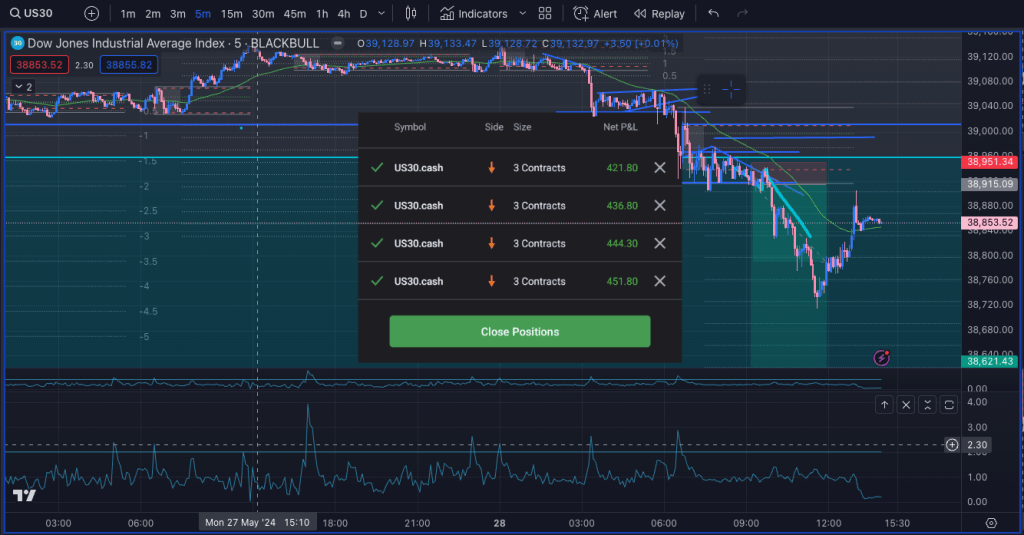Open the candlestick chart type icon
The width and height of the screenshot is (1024, 535).
(411, 14)
